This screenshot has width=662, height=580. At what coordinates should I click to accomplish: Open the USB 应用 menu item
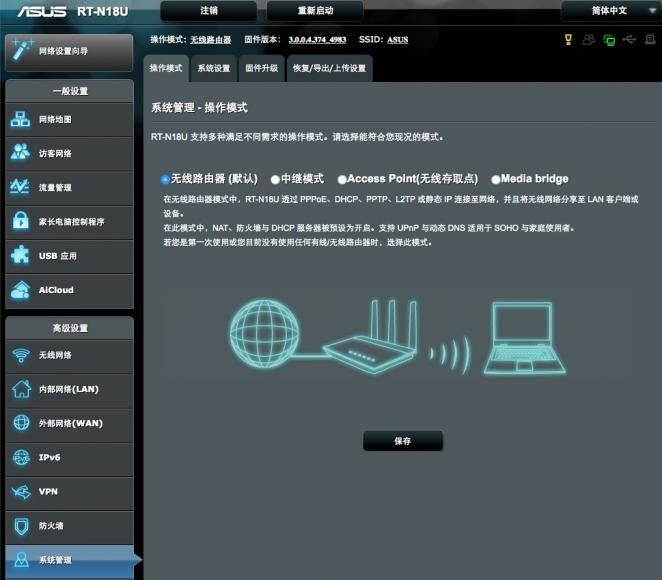(70, 256)
